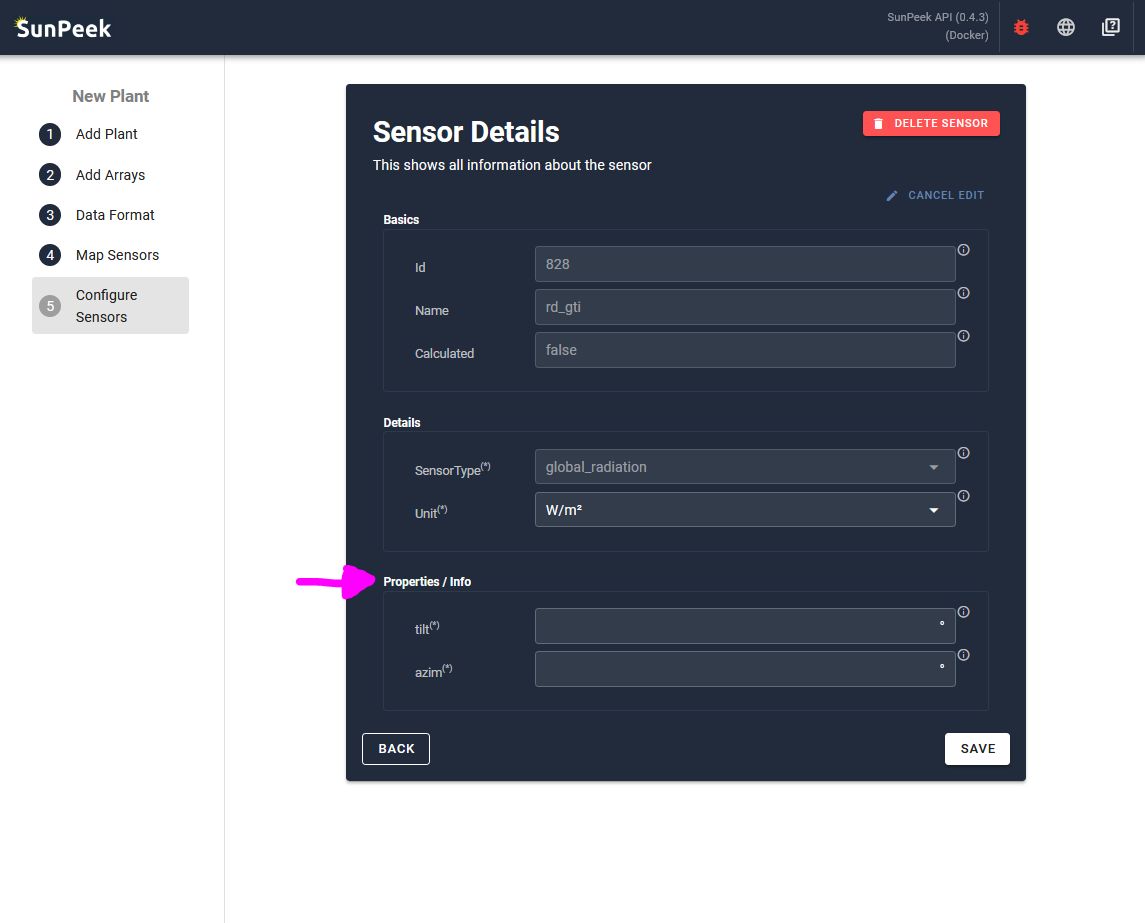The width and height of the screenshot is (1145, 923).
Task: Click the SunPeek logo
Action: pyautogui.click(x=63, y=28)
